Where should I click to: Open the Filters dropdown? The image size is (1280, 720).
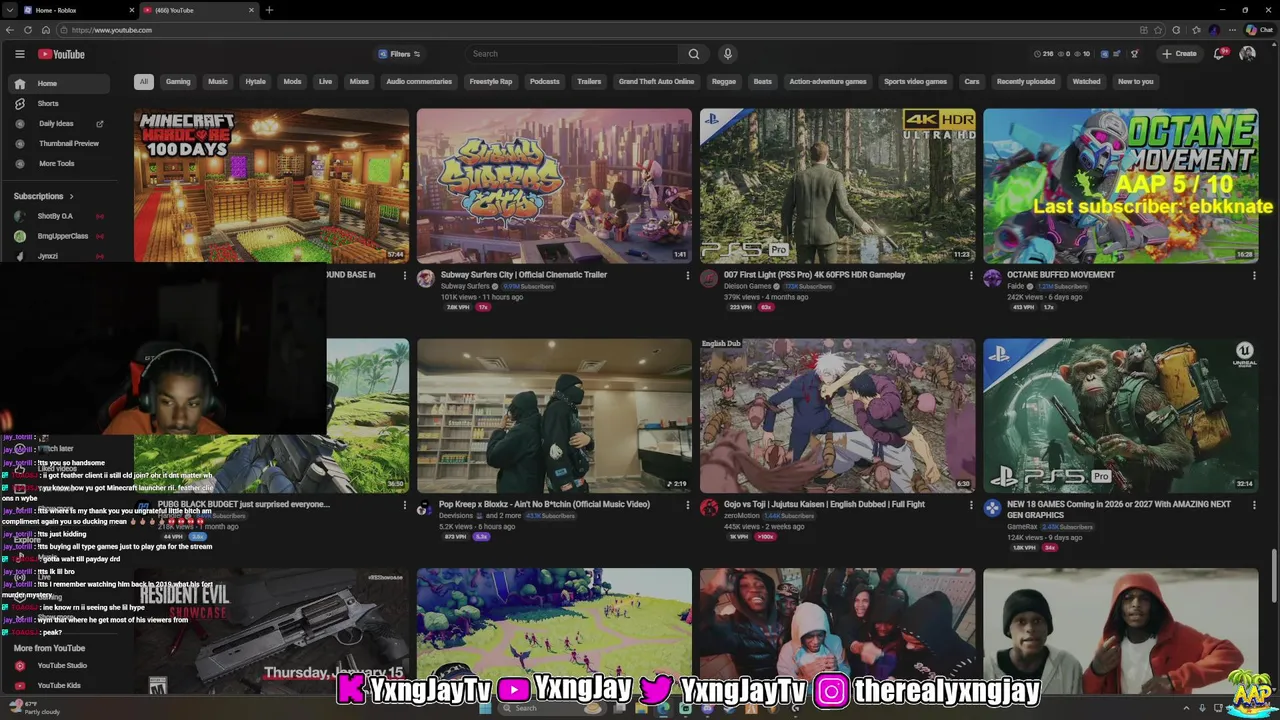399,54
